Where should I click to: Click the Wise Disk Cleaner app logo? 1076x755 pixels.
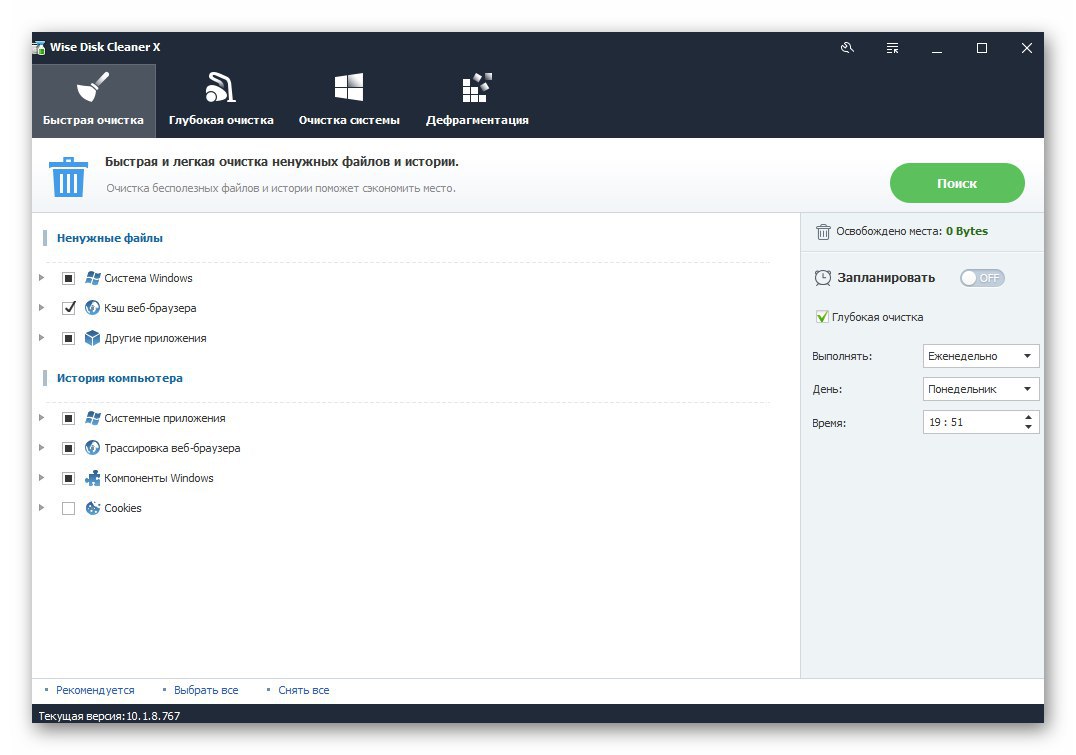[x=39, y=47]
